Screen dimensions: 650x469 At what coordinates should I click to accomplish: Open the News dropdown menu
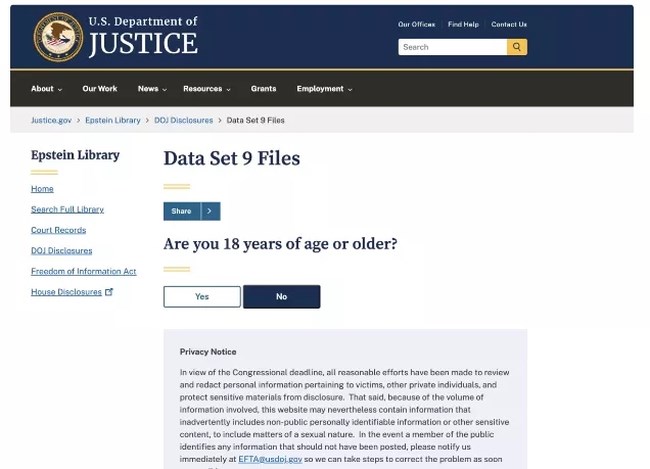click(152, 89)
